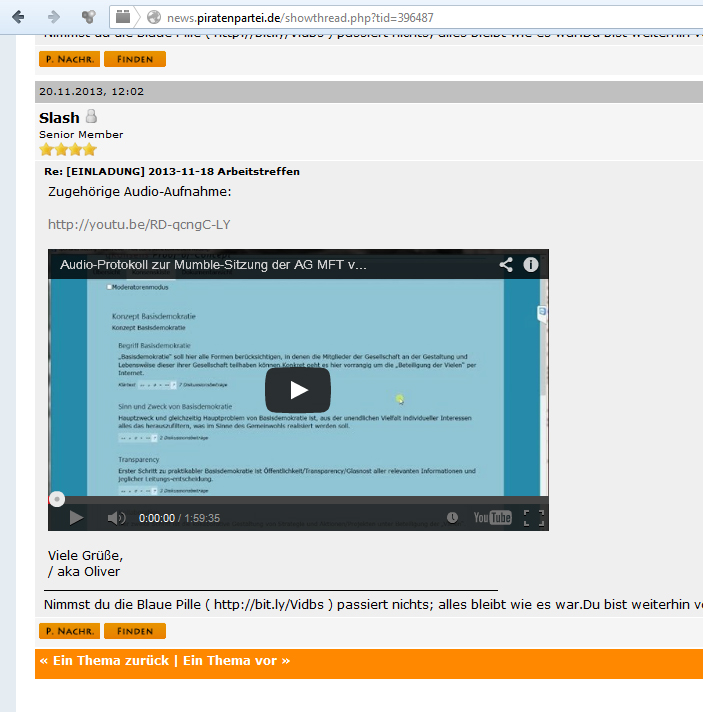Open the site identity globe icon

(153, 17)
